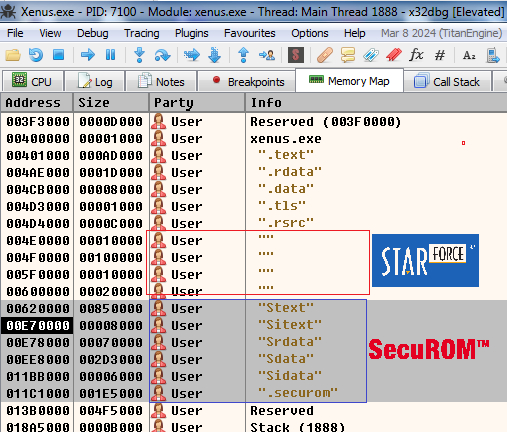Screen dimensions: 507x432
Task: Open the Call Stack tab
Action: coord(447,81)
